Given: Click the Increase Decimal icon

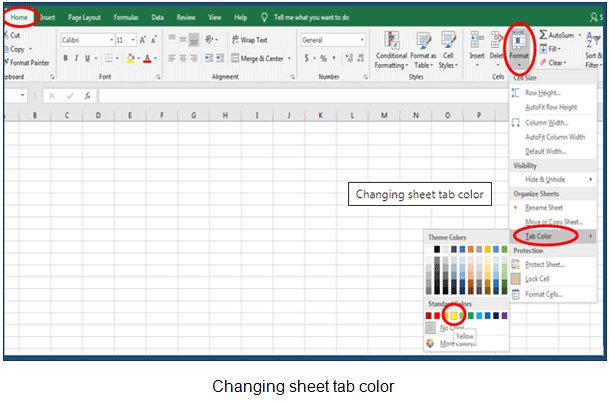Looking at the screenshot, I should tap(349, 58).
